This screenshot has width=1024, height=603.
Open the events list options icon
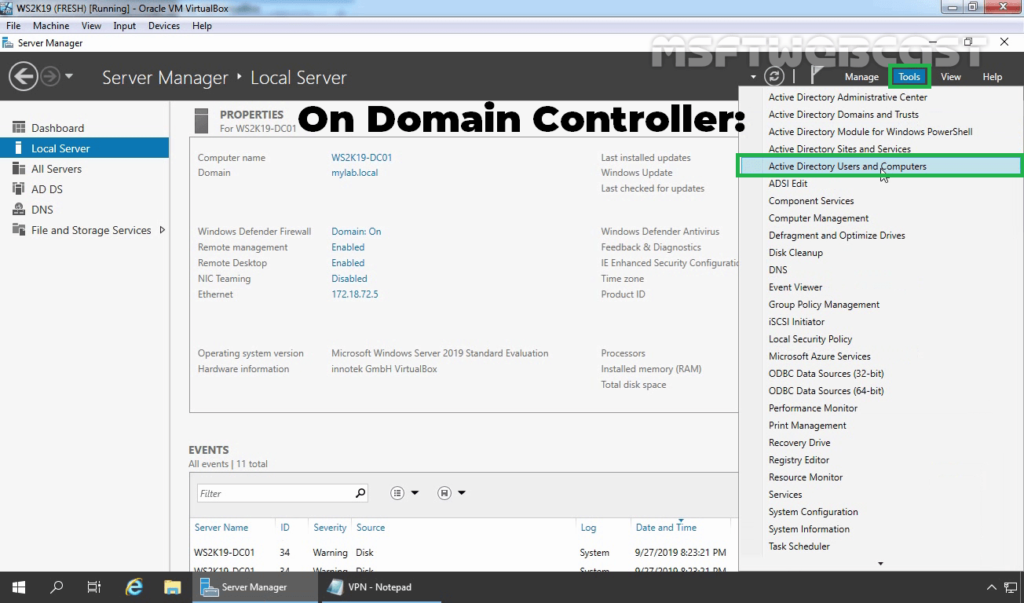click(397, 493)
